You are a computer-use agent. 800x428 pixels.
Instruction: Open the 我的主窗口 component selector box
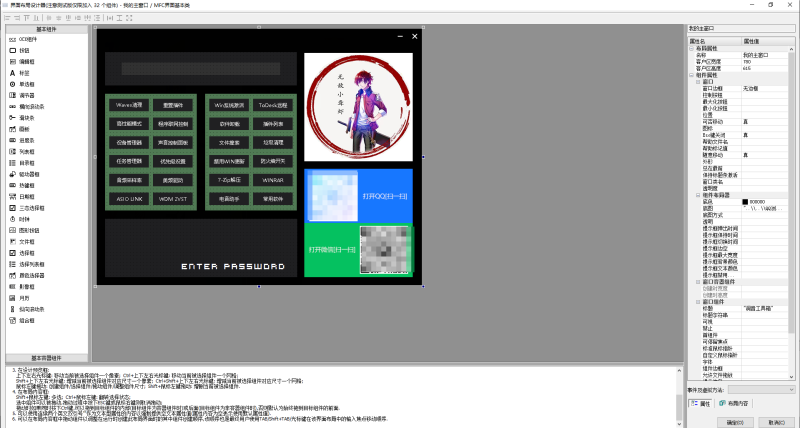[x=741, y=29]
